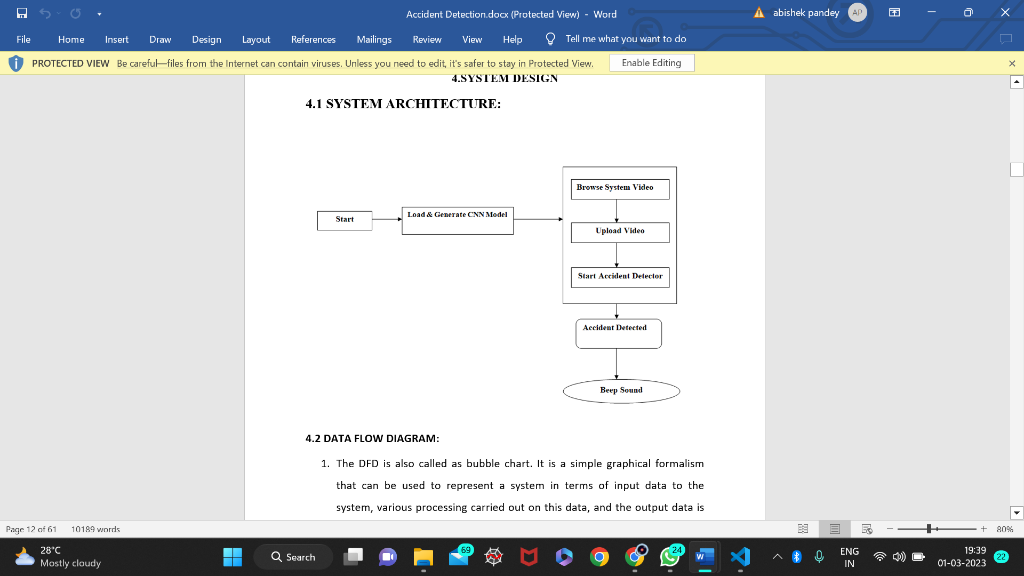The image size is (1024, 576).
Task: Click Tell me what you want to do
Action: coord(625,39)
